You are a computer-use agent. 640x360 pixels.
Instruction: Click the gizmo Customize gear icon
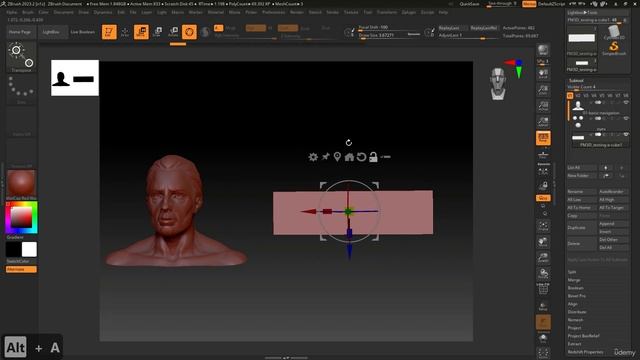click(313, 157)
